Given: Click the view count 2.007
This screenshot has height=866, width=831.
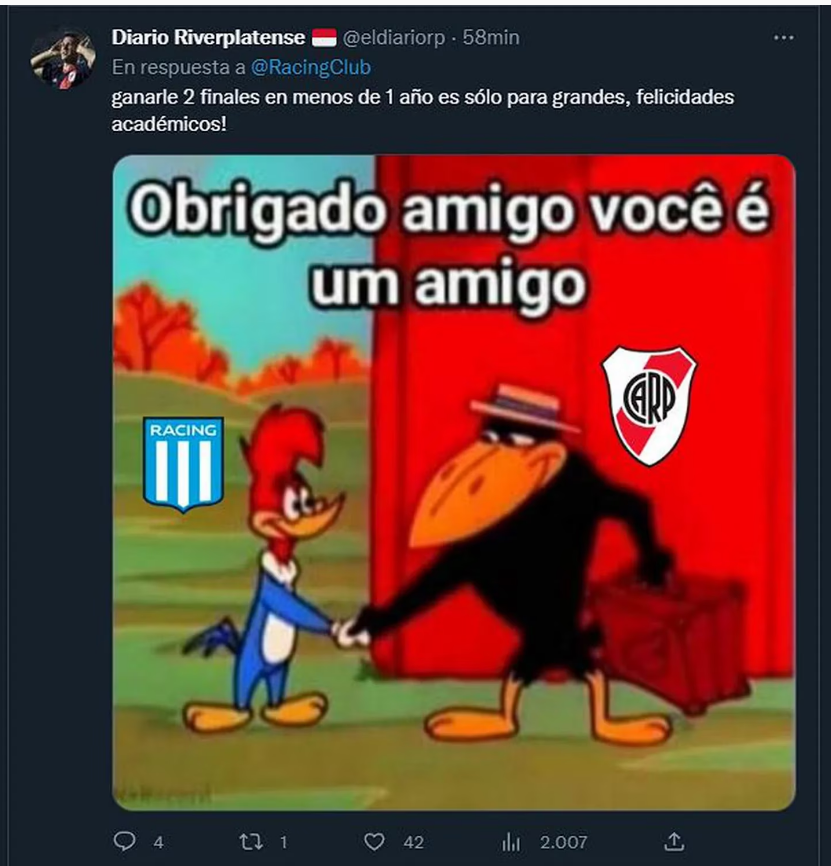Looking at the screenshot, I should (563, 842).
